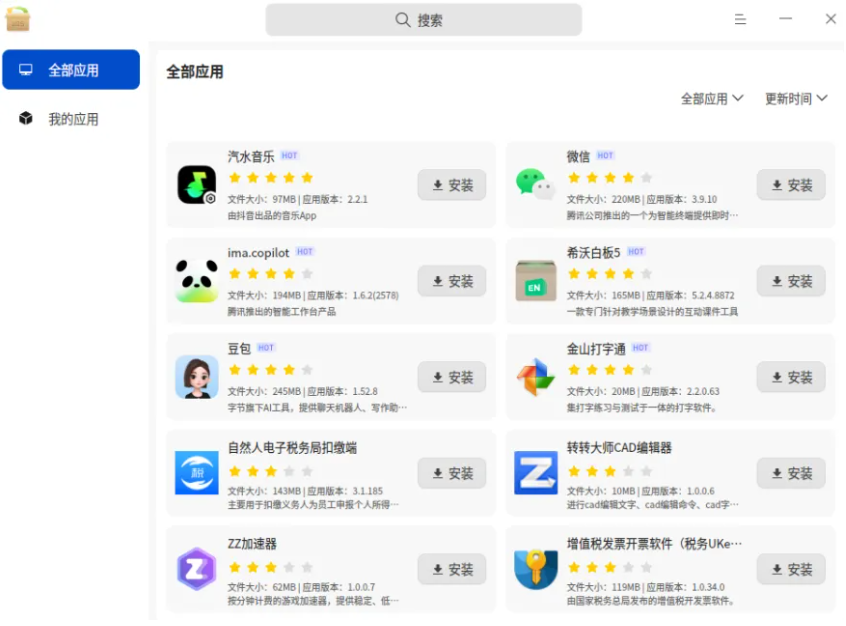Image resolution: width=846 pixels, height=626 pixels.
Task: Click the ZZ加速器 hexagon icon
Action: tap(197, 569)
